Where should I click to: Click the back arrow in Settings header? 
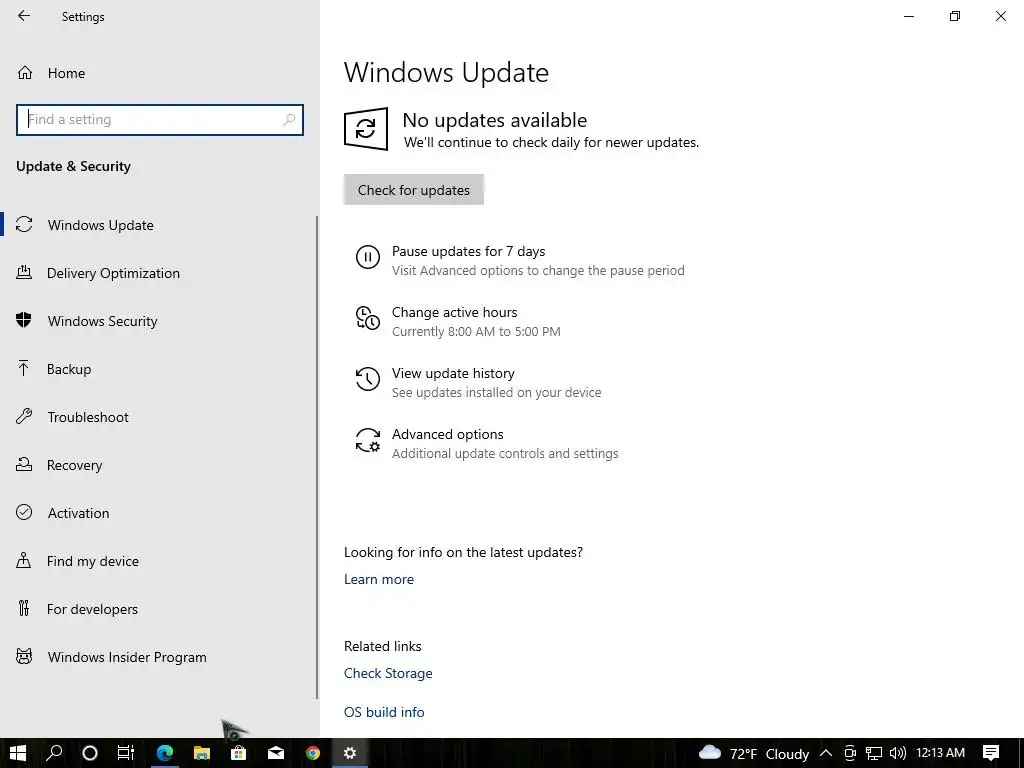(24, 16)
